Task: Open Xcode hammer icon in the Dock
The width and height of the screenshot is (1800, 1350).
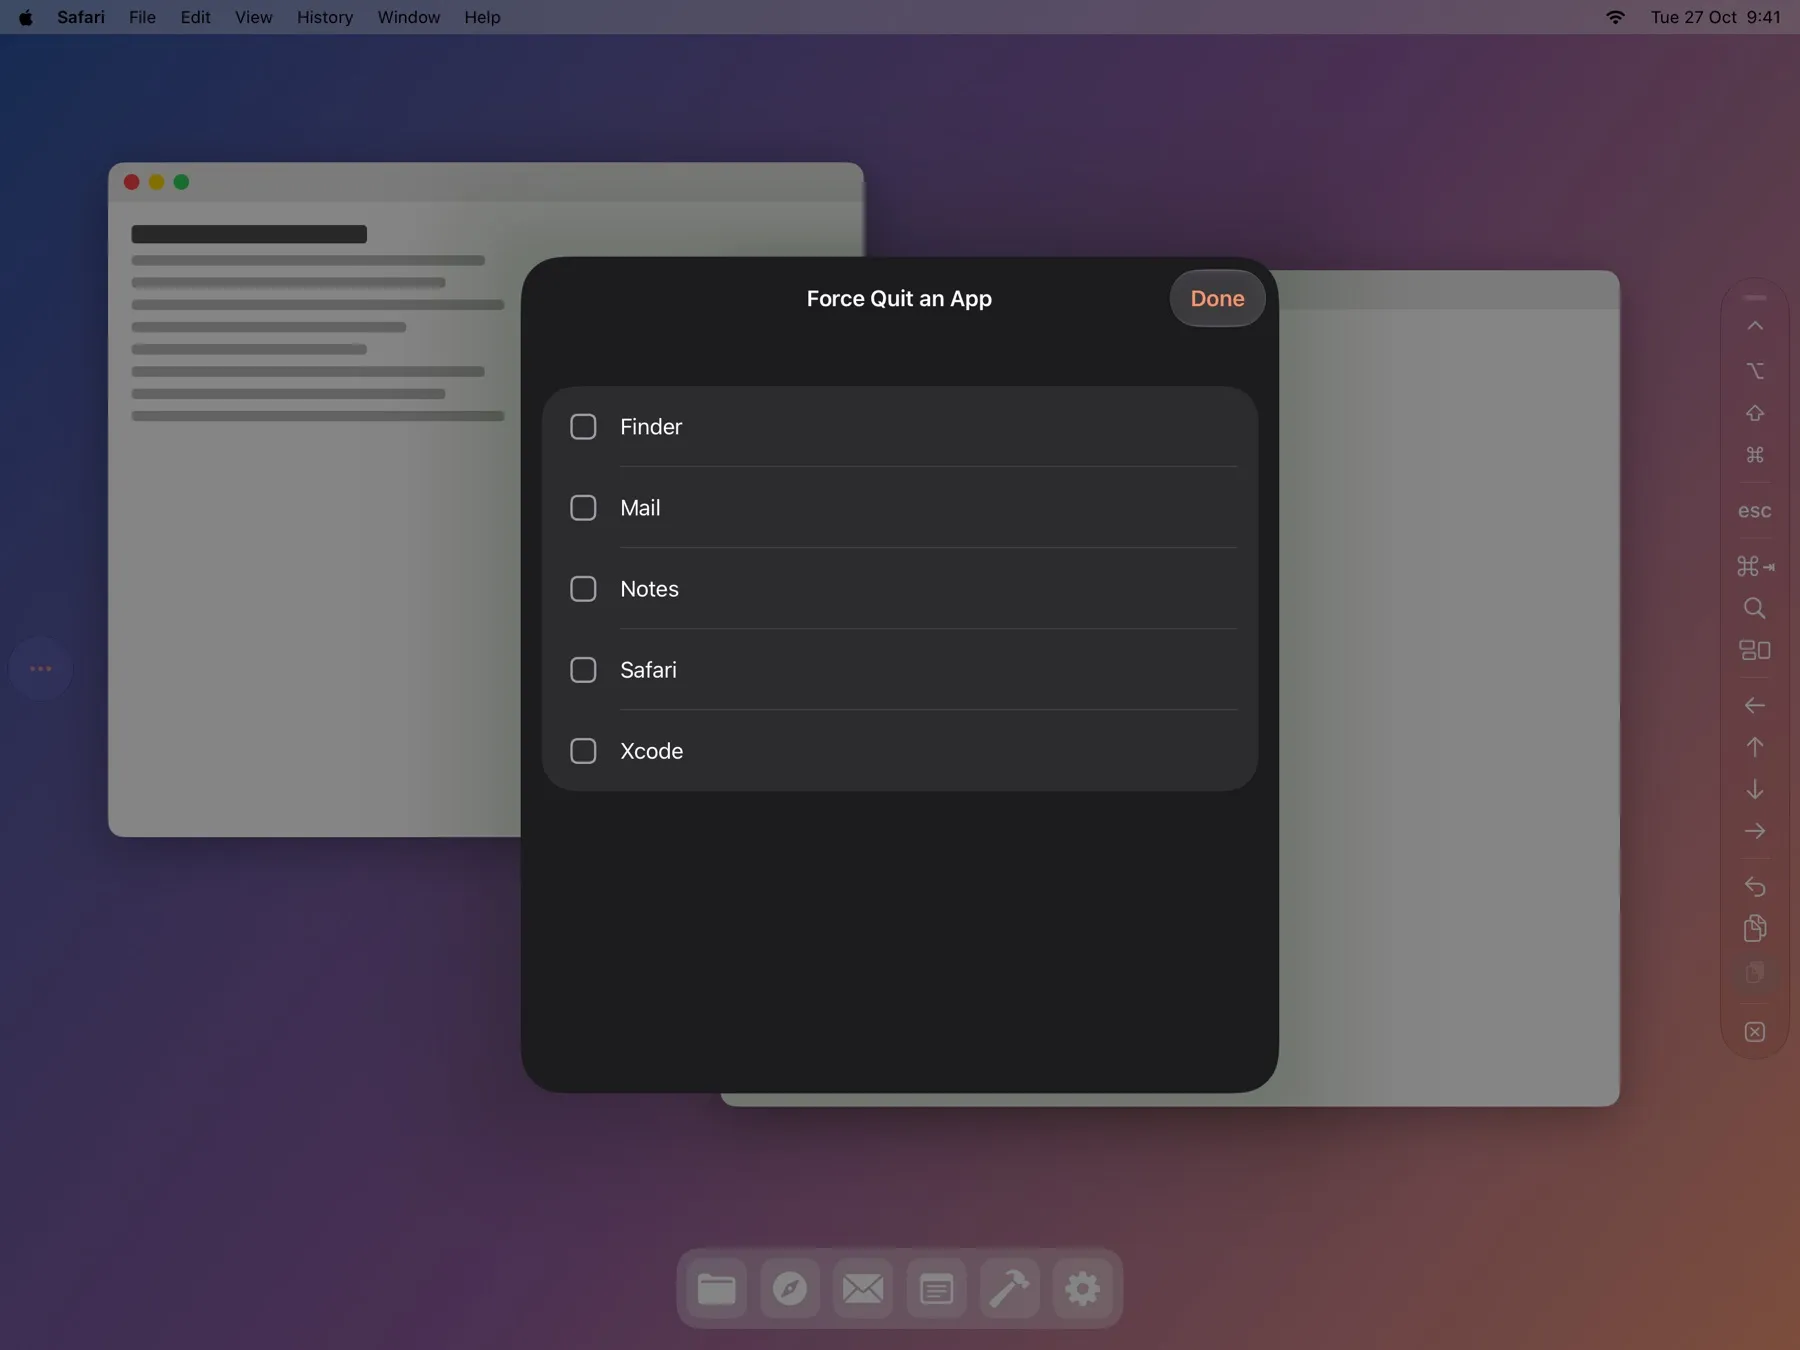Action: pyautogui.click(x=1009, y=1289)
